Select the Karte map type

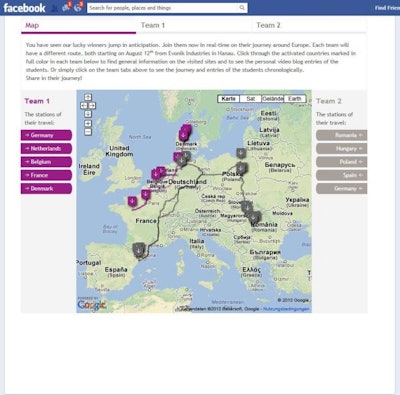point(229,99)
